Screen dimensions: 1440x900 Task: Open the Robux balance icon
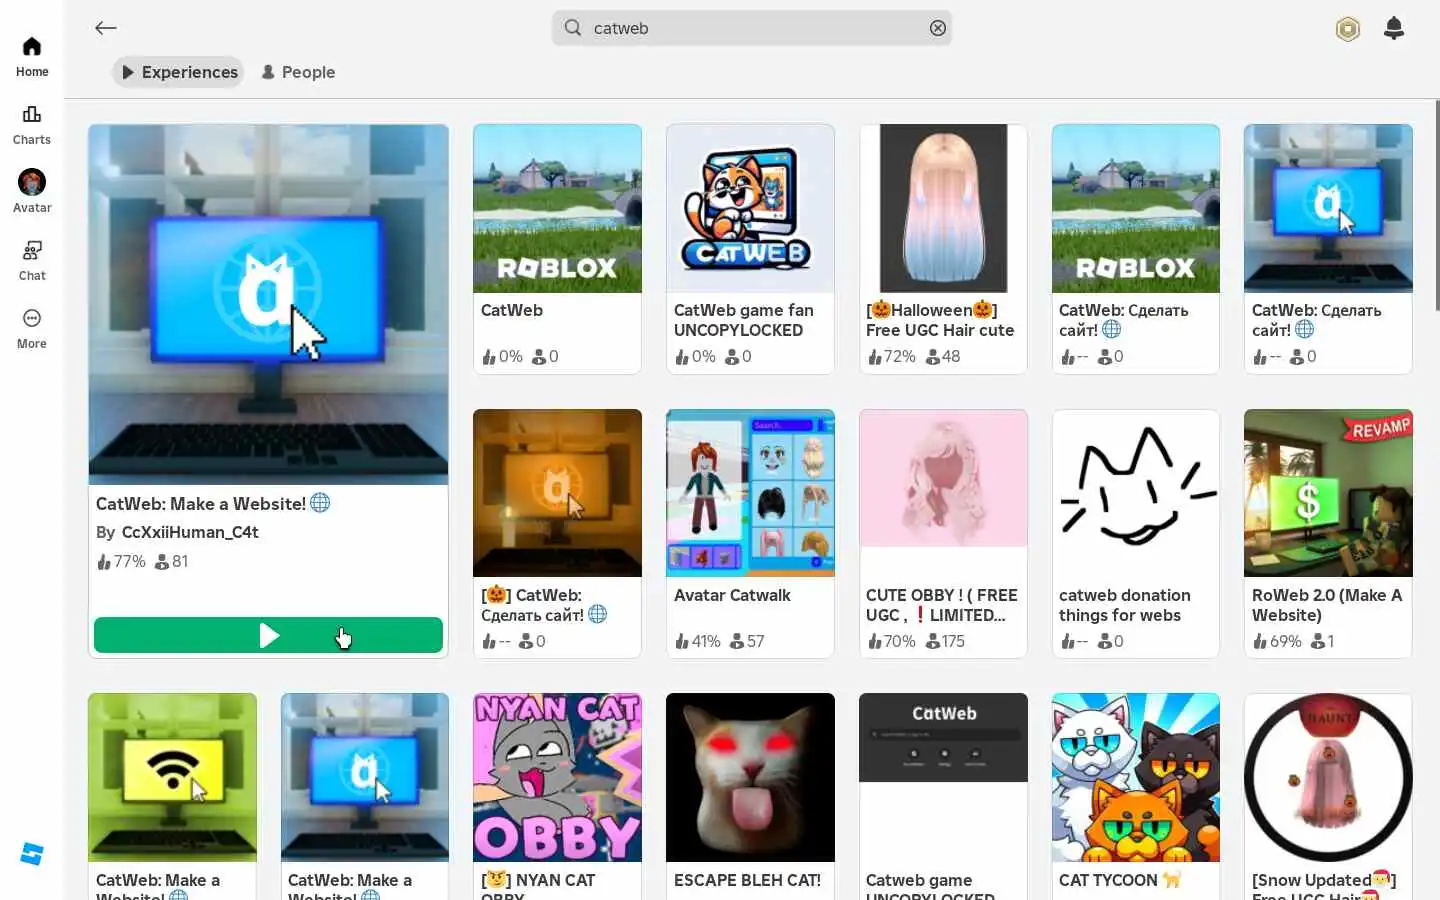(1348, 29)
